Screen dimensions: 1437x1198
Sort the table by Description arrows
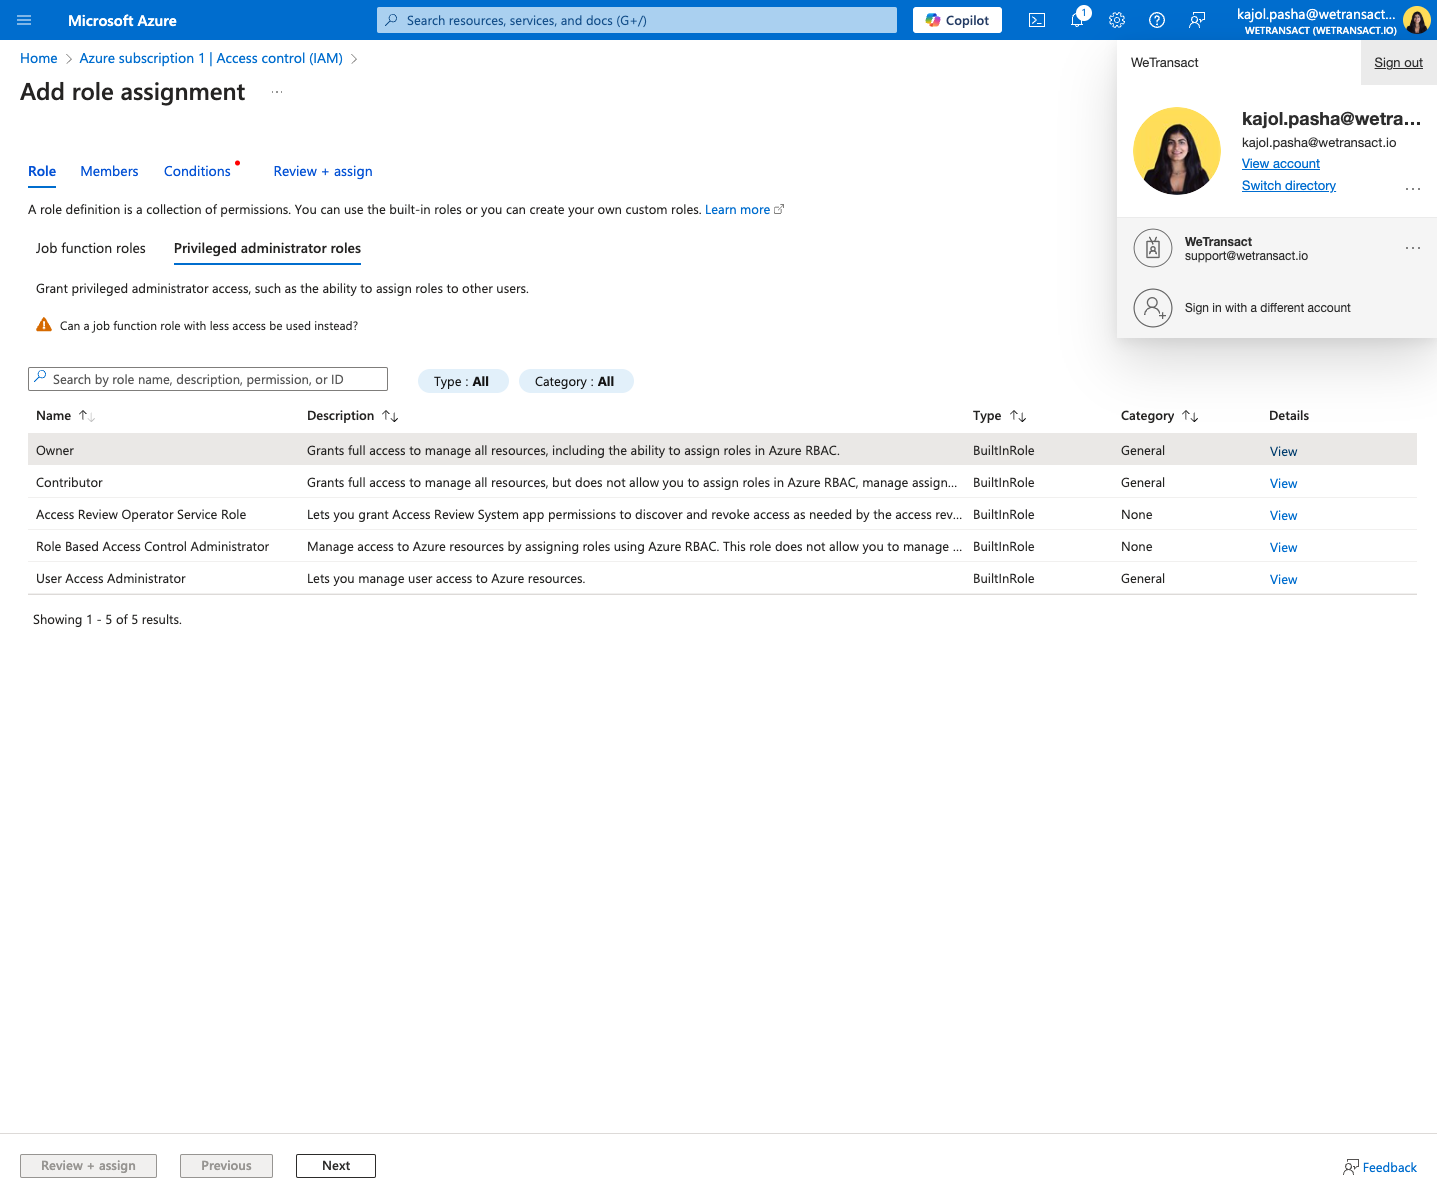(x=390, y=416)
